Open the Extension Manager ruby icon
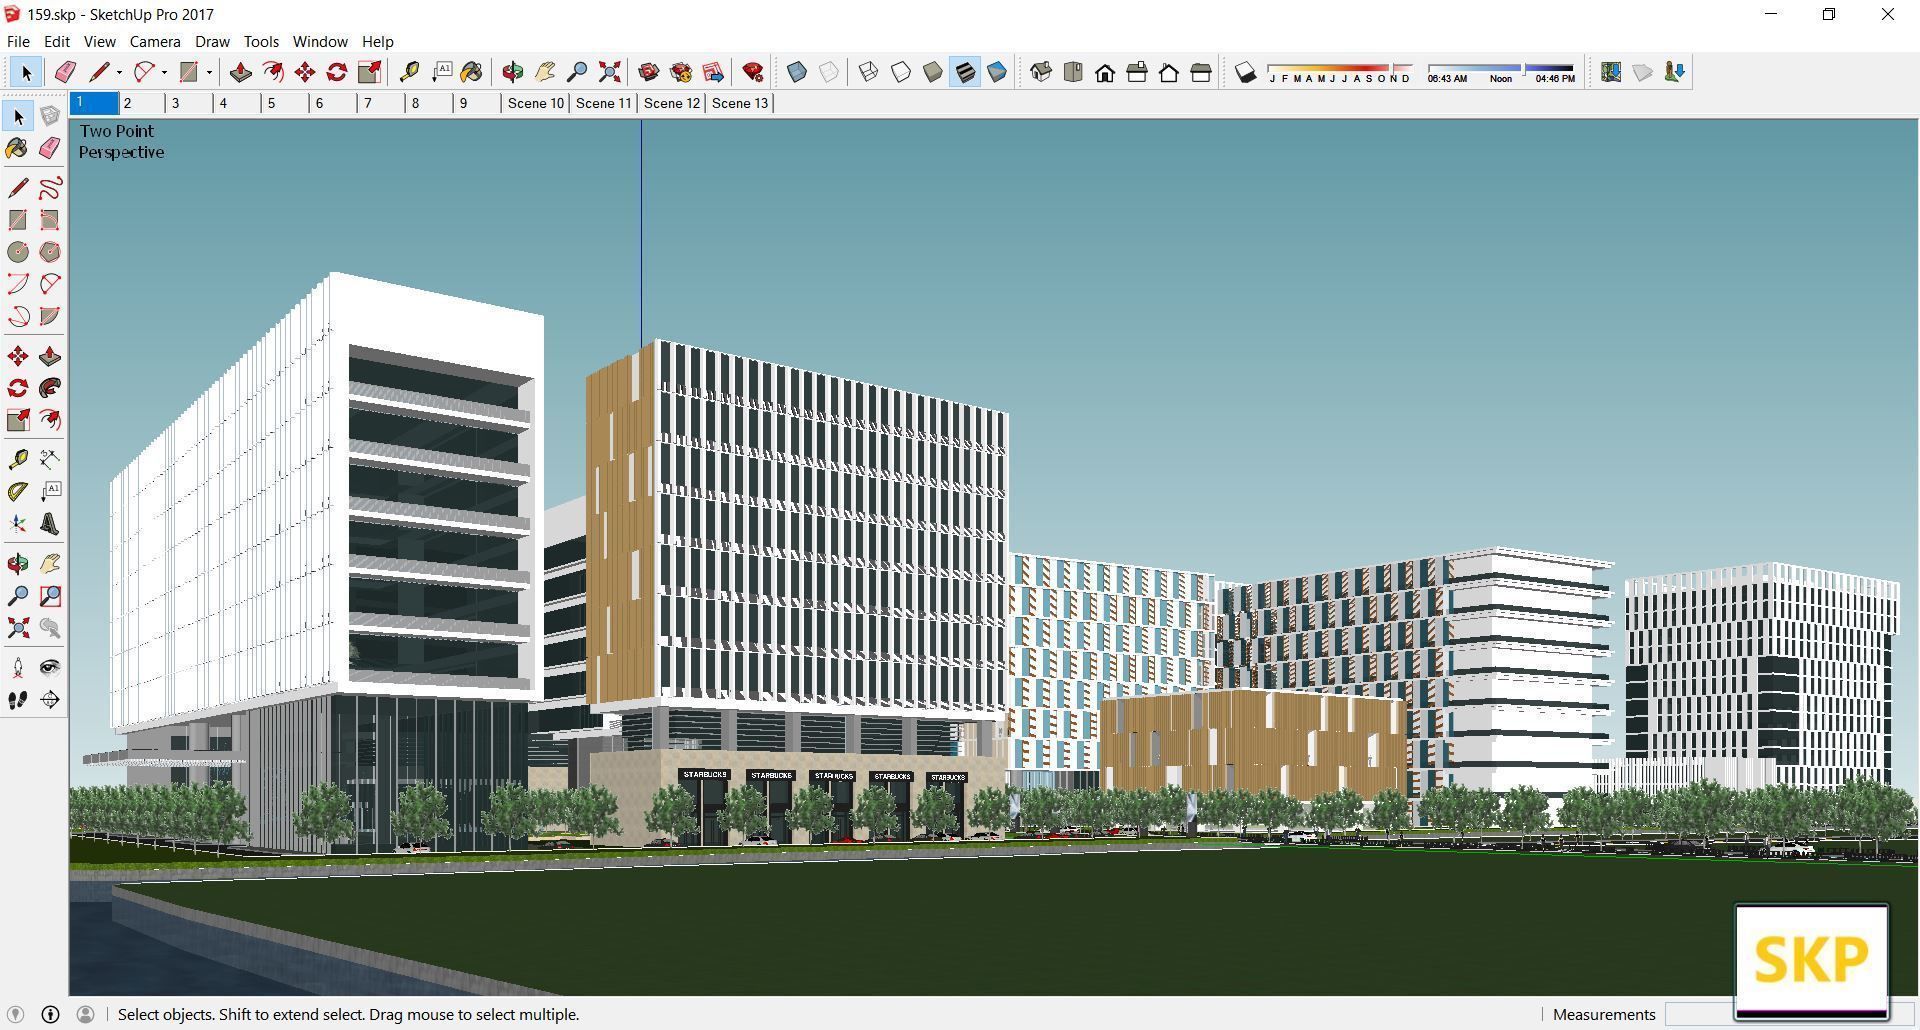Screen dimensions: 1920x1030 tap(753, 72)
